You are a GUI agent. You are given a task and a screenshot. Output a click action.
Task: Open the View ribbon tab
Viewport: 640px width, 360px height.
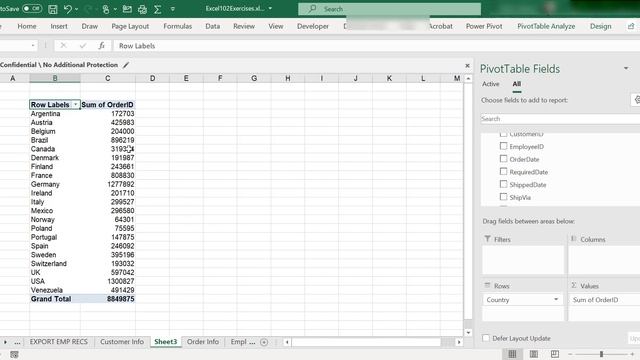click(x=276, y=26)
